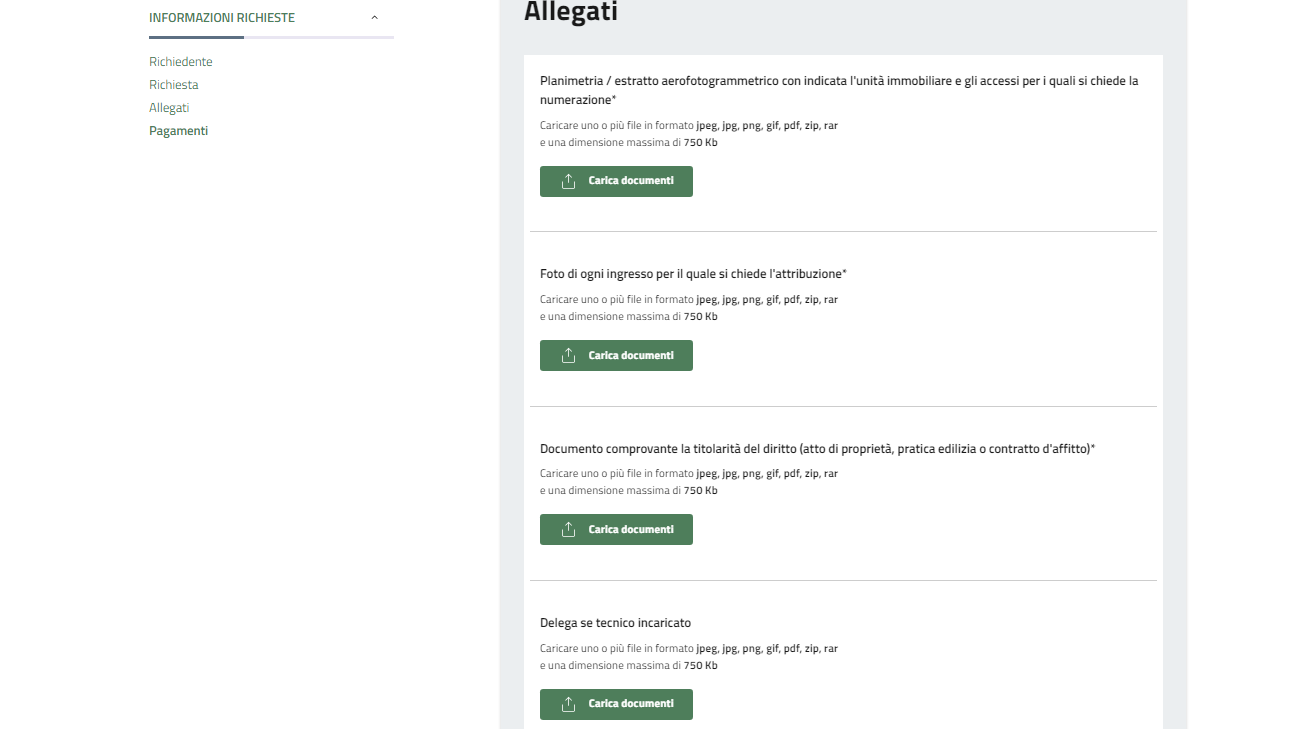This screenshot has height=729, width=1299.
Task: Select the Allegati sidebar item
Action: click(169, 108)
